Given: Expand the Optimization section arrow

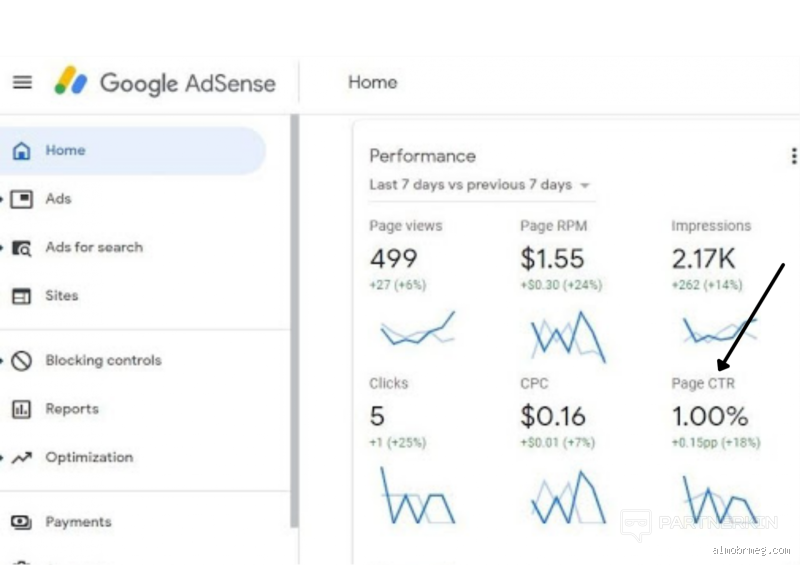Looking at the screenshot, I should tap(3, 458).
